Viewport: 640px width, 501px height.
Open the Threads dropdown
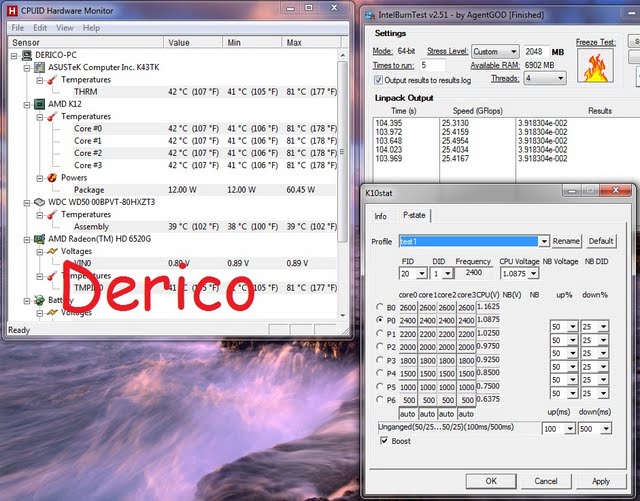click(543, 78)
